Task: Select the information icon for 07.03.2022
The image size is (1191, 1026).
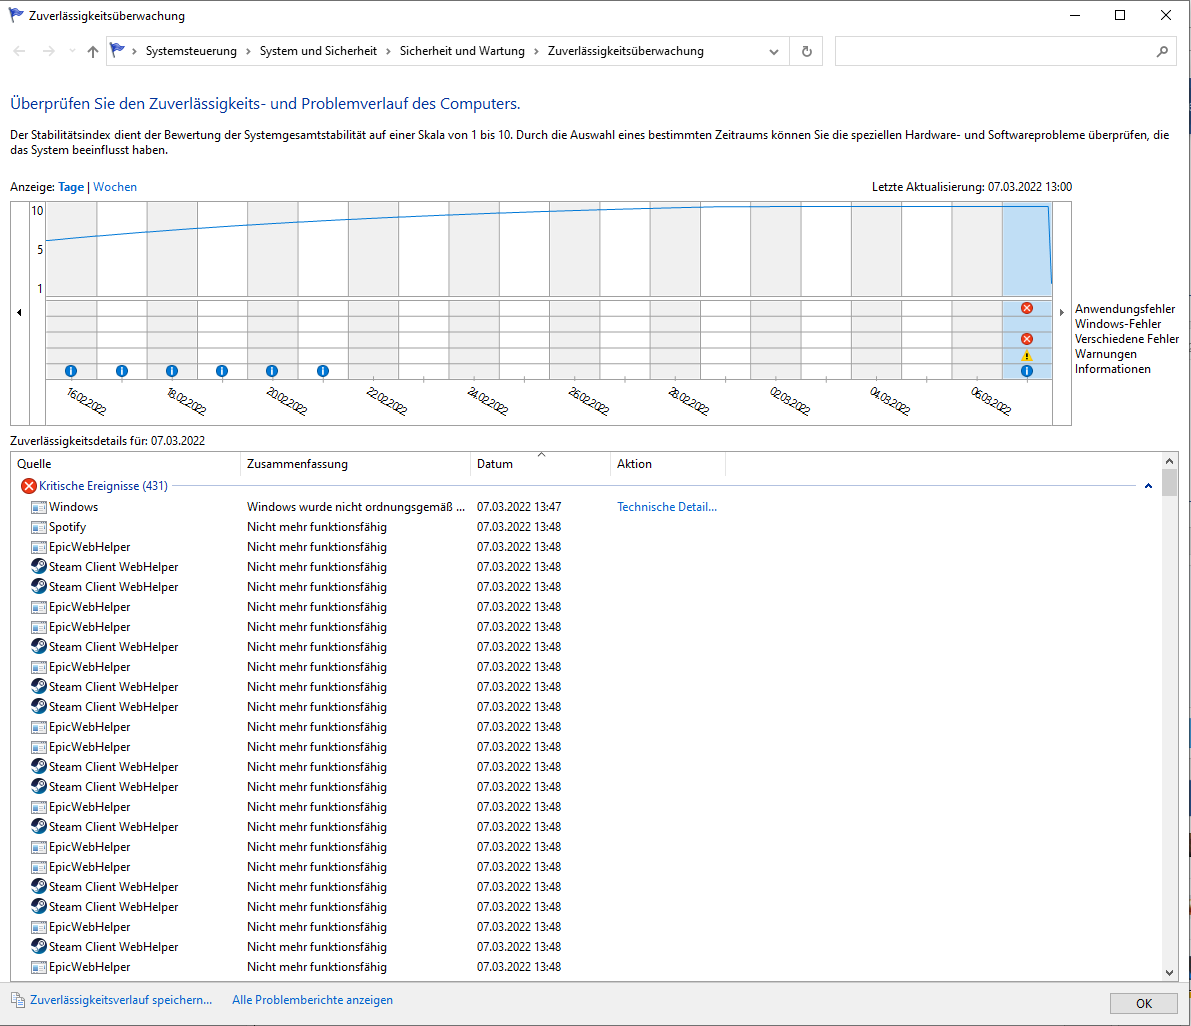Action: click(x=1027, y=371)
